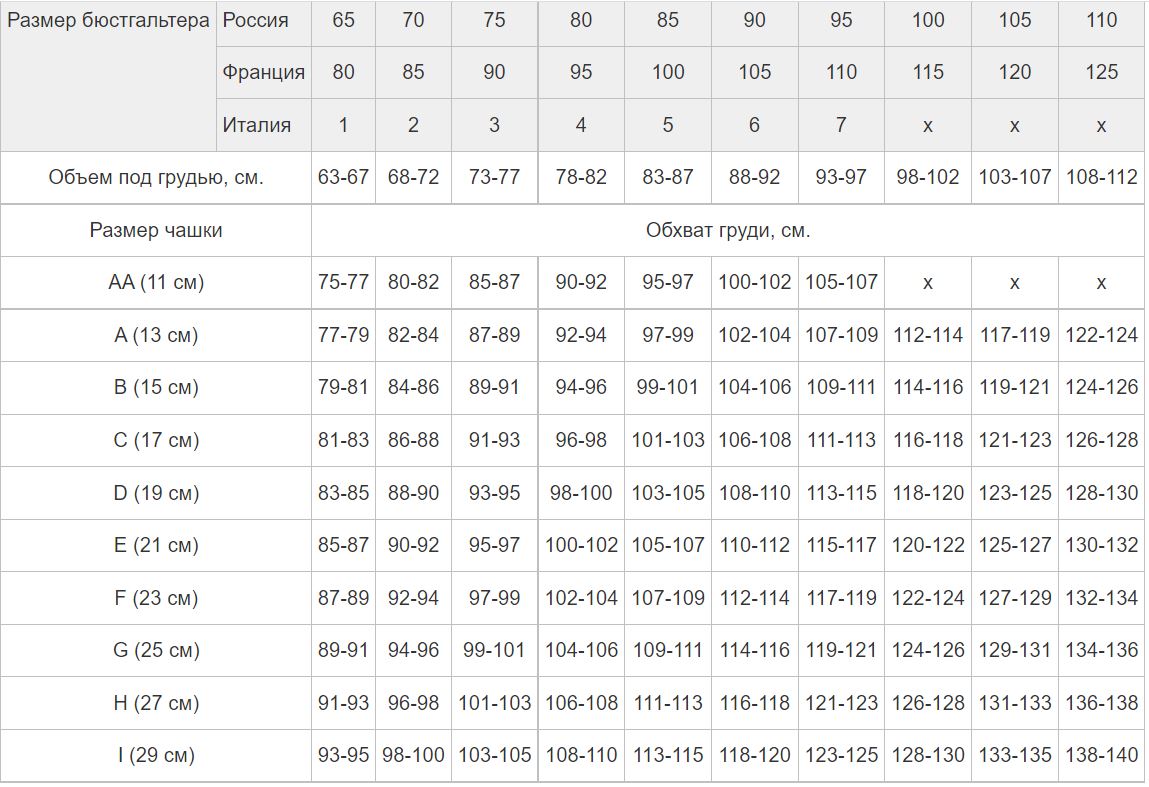Select the "Италия" row label
Viewport: 1149px width, 787px height.
click(x=256, y=125)
